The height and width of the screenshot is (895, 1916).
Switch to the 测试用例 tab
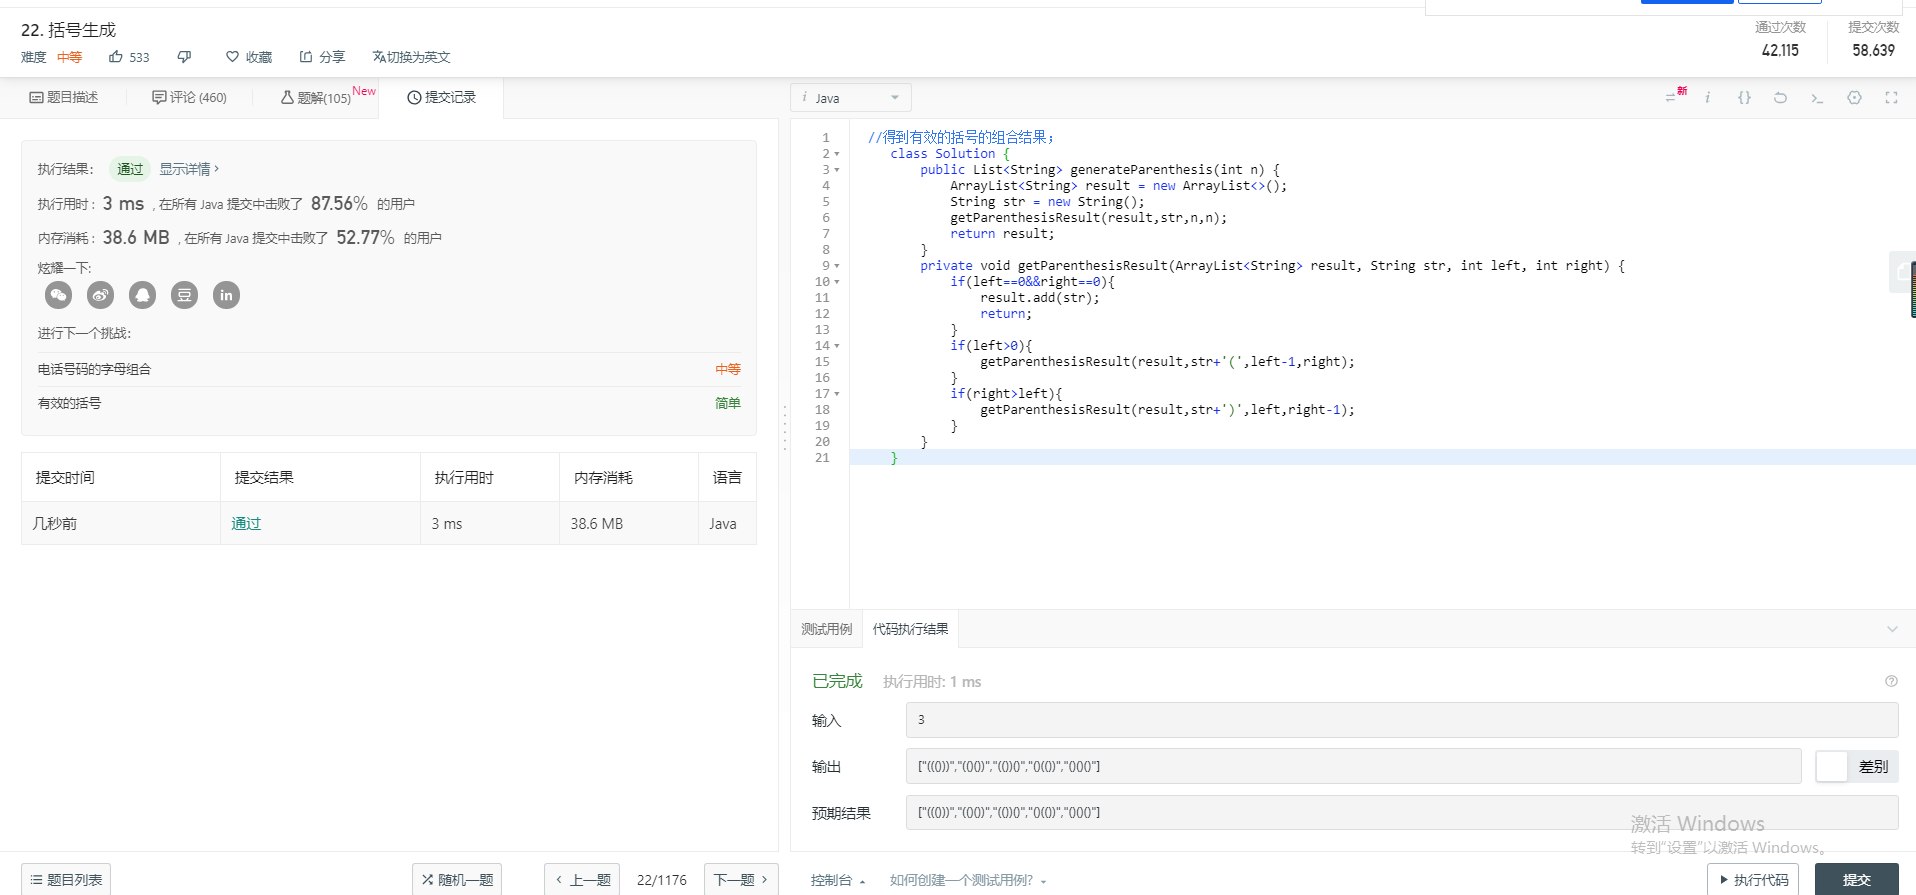pyautogui.click(x=826, y=629)
